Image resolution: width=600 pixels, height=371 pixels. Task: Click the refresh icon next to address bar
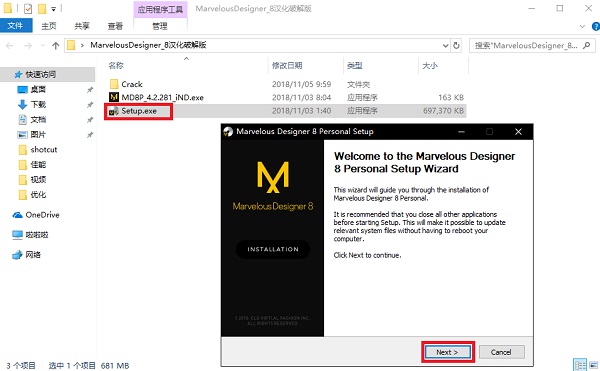tap(456, 46)
